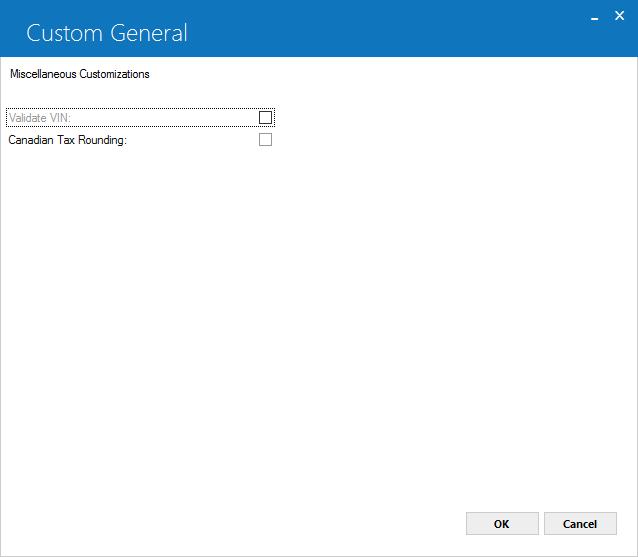Viewport: 638px width, 557px height.
Task: Close the Custom General dialog
Action: click(619, 16)
